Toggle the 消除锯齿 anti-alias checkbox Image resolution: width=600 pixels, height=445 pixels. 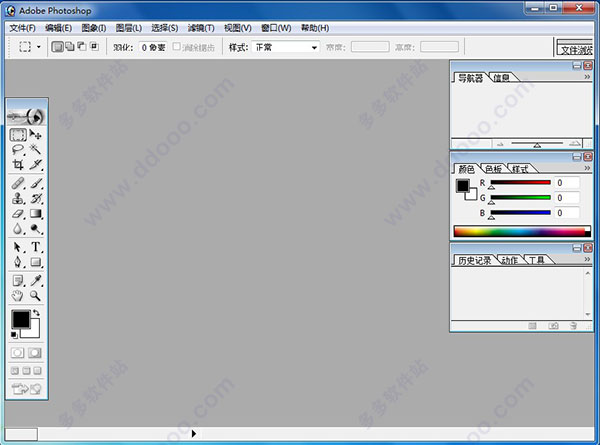176,46
